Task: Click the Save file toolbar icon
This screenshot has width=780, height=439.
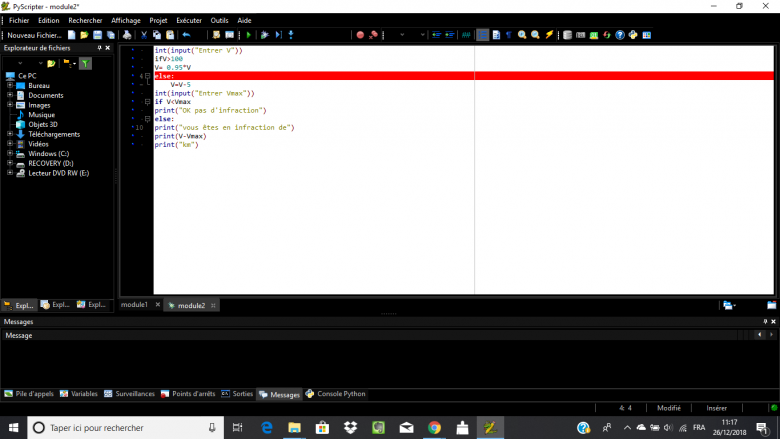Action: (x=97, y=35)
